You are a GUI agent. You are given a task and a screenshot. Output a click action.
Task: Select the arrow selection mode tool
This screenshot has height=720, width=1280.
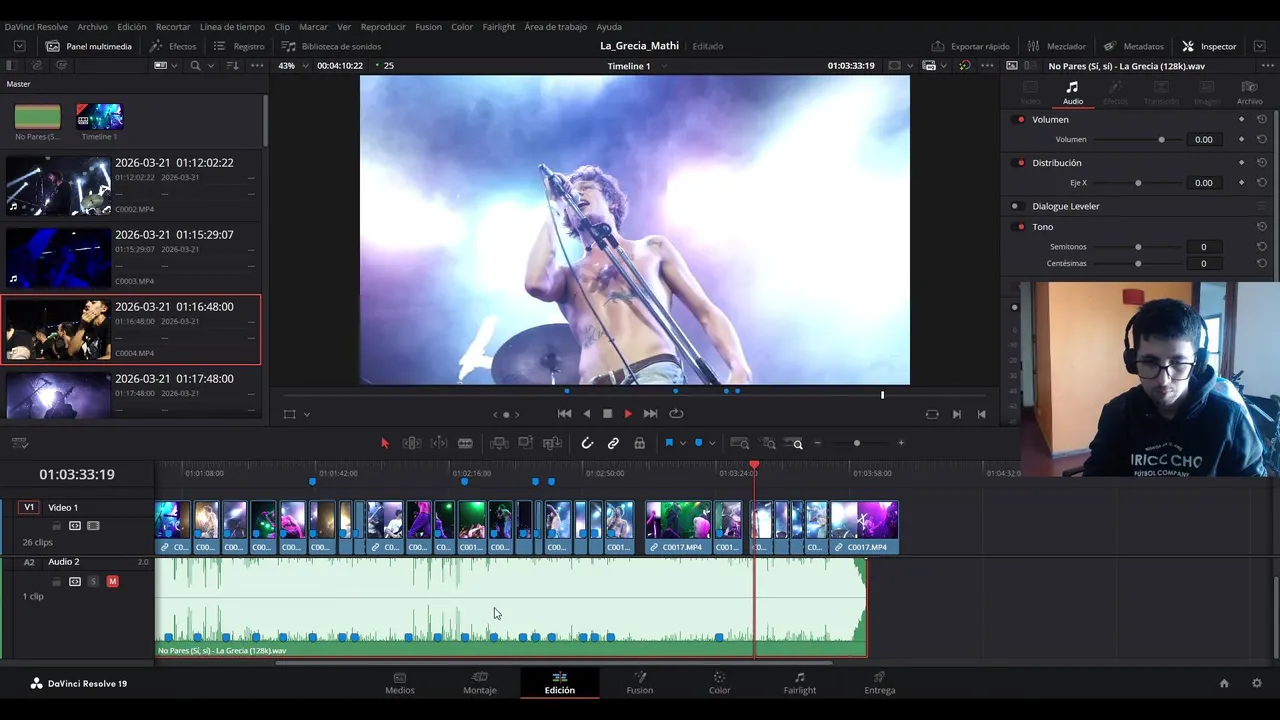pos(385,443)
